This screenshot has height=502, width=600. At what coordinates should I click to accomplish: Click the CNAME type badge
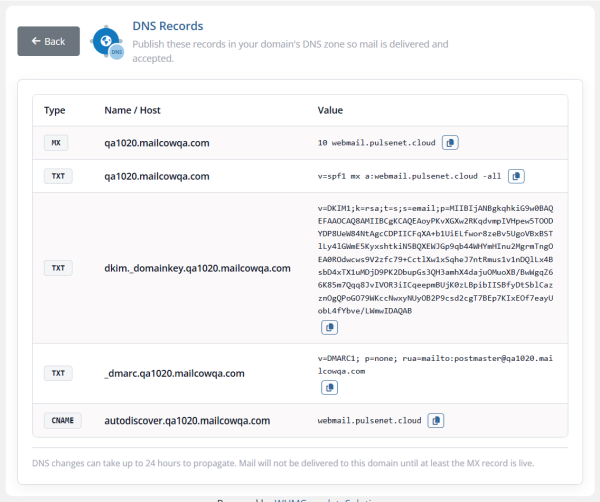(x=62, y=421)
